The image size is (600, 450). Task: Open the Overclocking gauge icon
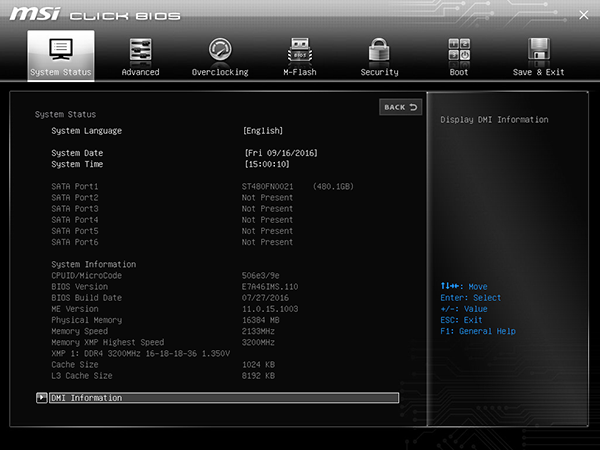(220, 49)
